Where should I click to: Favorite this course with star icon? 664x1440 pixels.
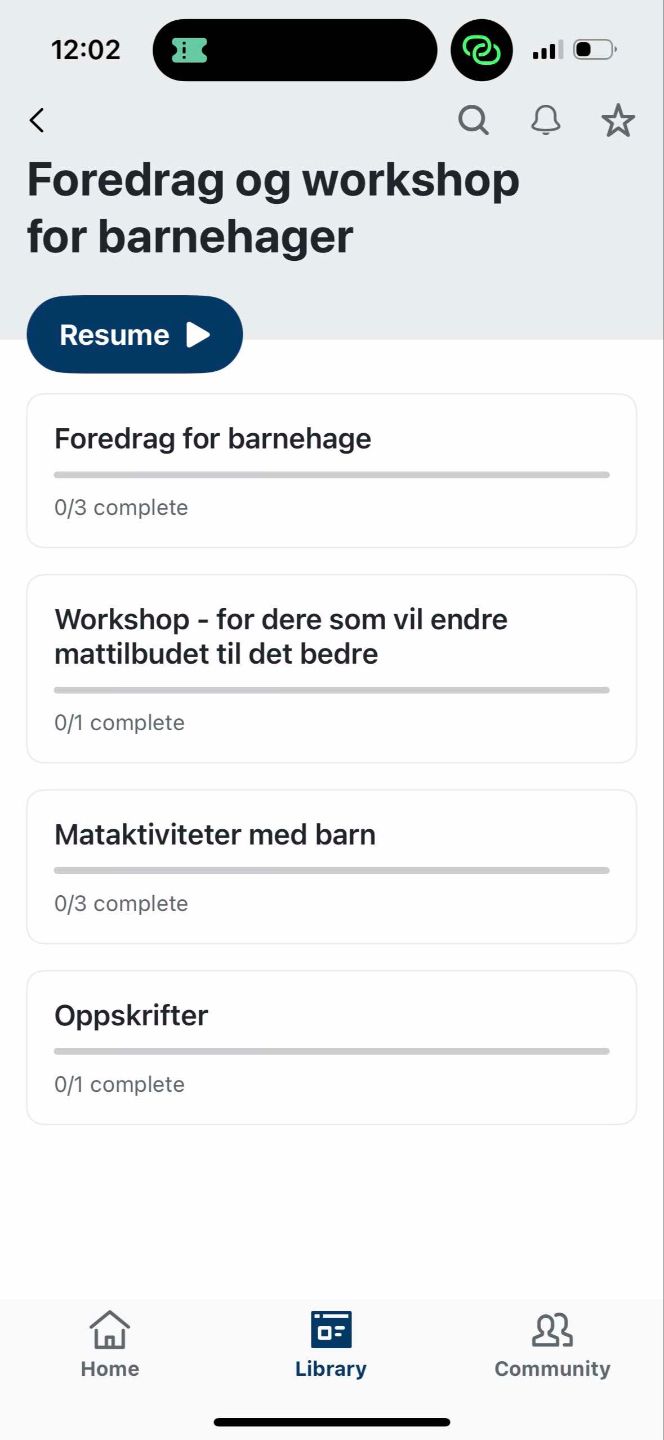point(618,121)
